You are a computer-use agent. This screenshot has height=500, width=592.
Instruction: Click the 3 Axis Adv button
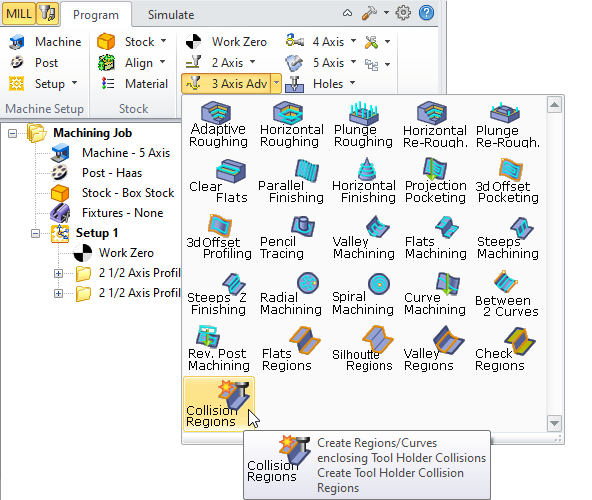coord(226,83)
